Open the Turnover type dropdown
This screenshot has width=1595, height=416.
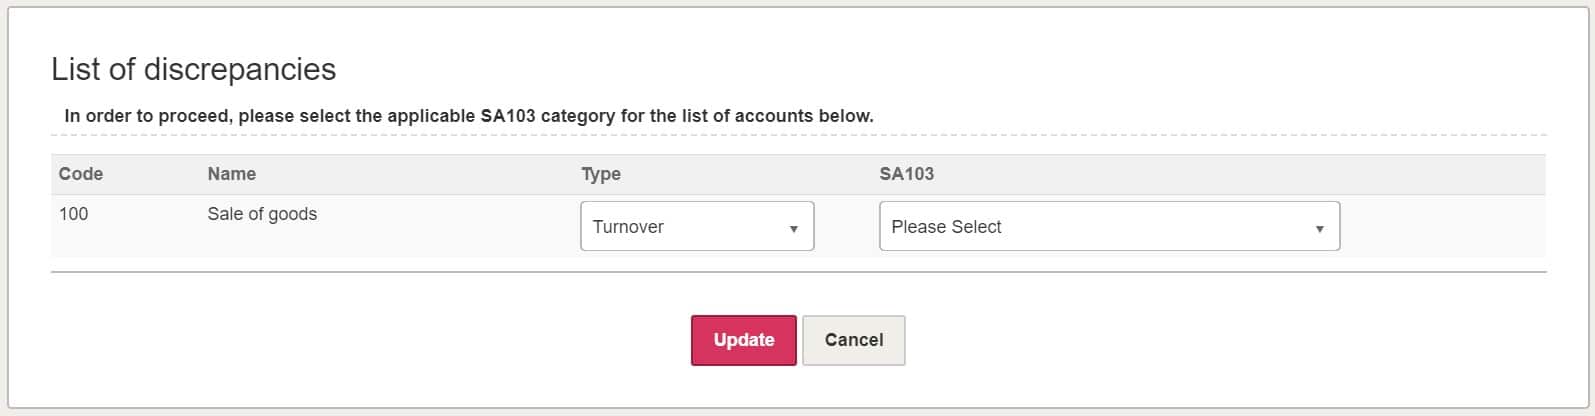coord(697,226)
